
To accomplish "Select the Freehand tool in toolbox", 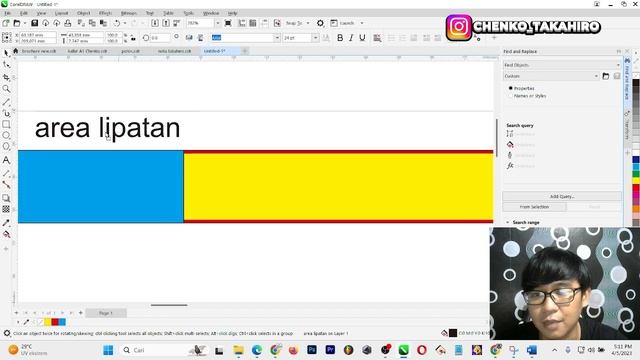I will coord(6,102).
